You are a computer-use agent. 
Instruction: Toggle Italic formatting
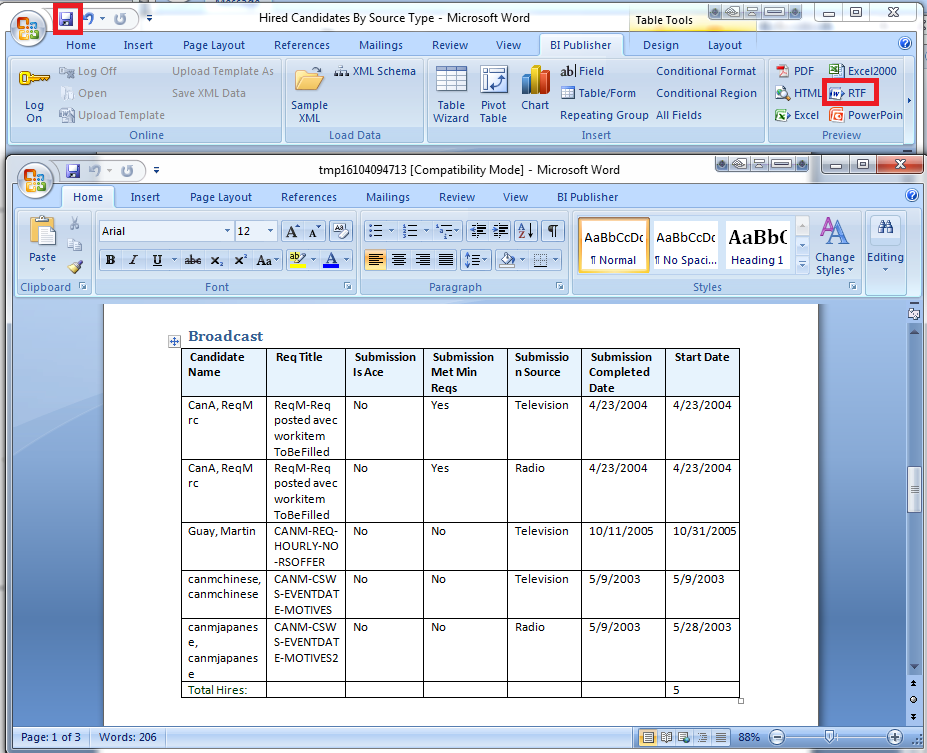[x=134, y=260]
